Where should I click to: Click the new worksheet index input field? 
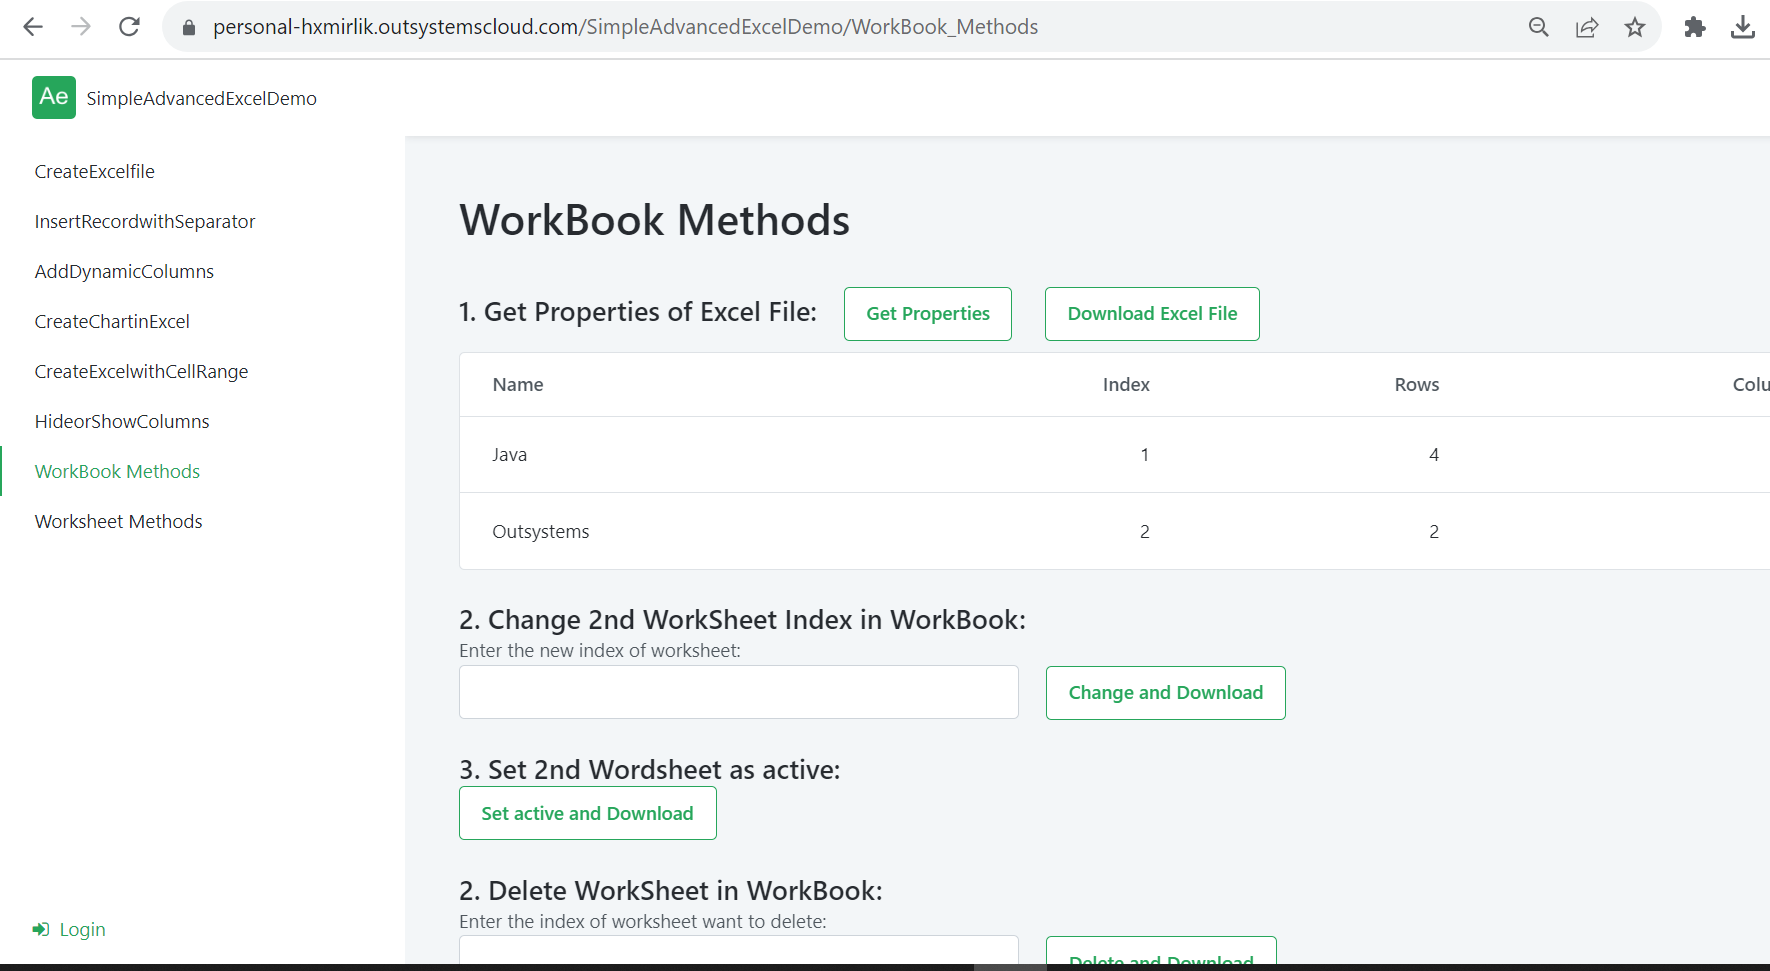pos(738,692)
